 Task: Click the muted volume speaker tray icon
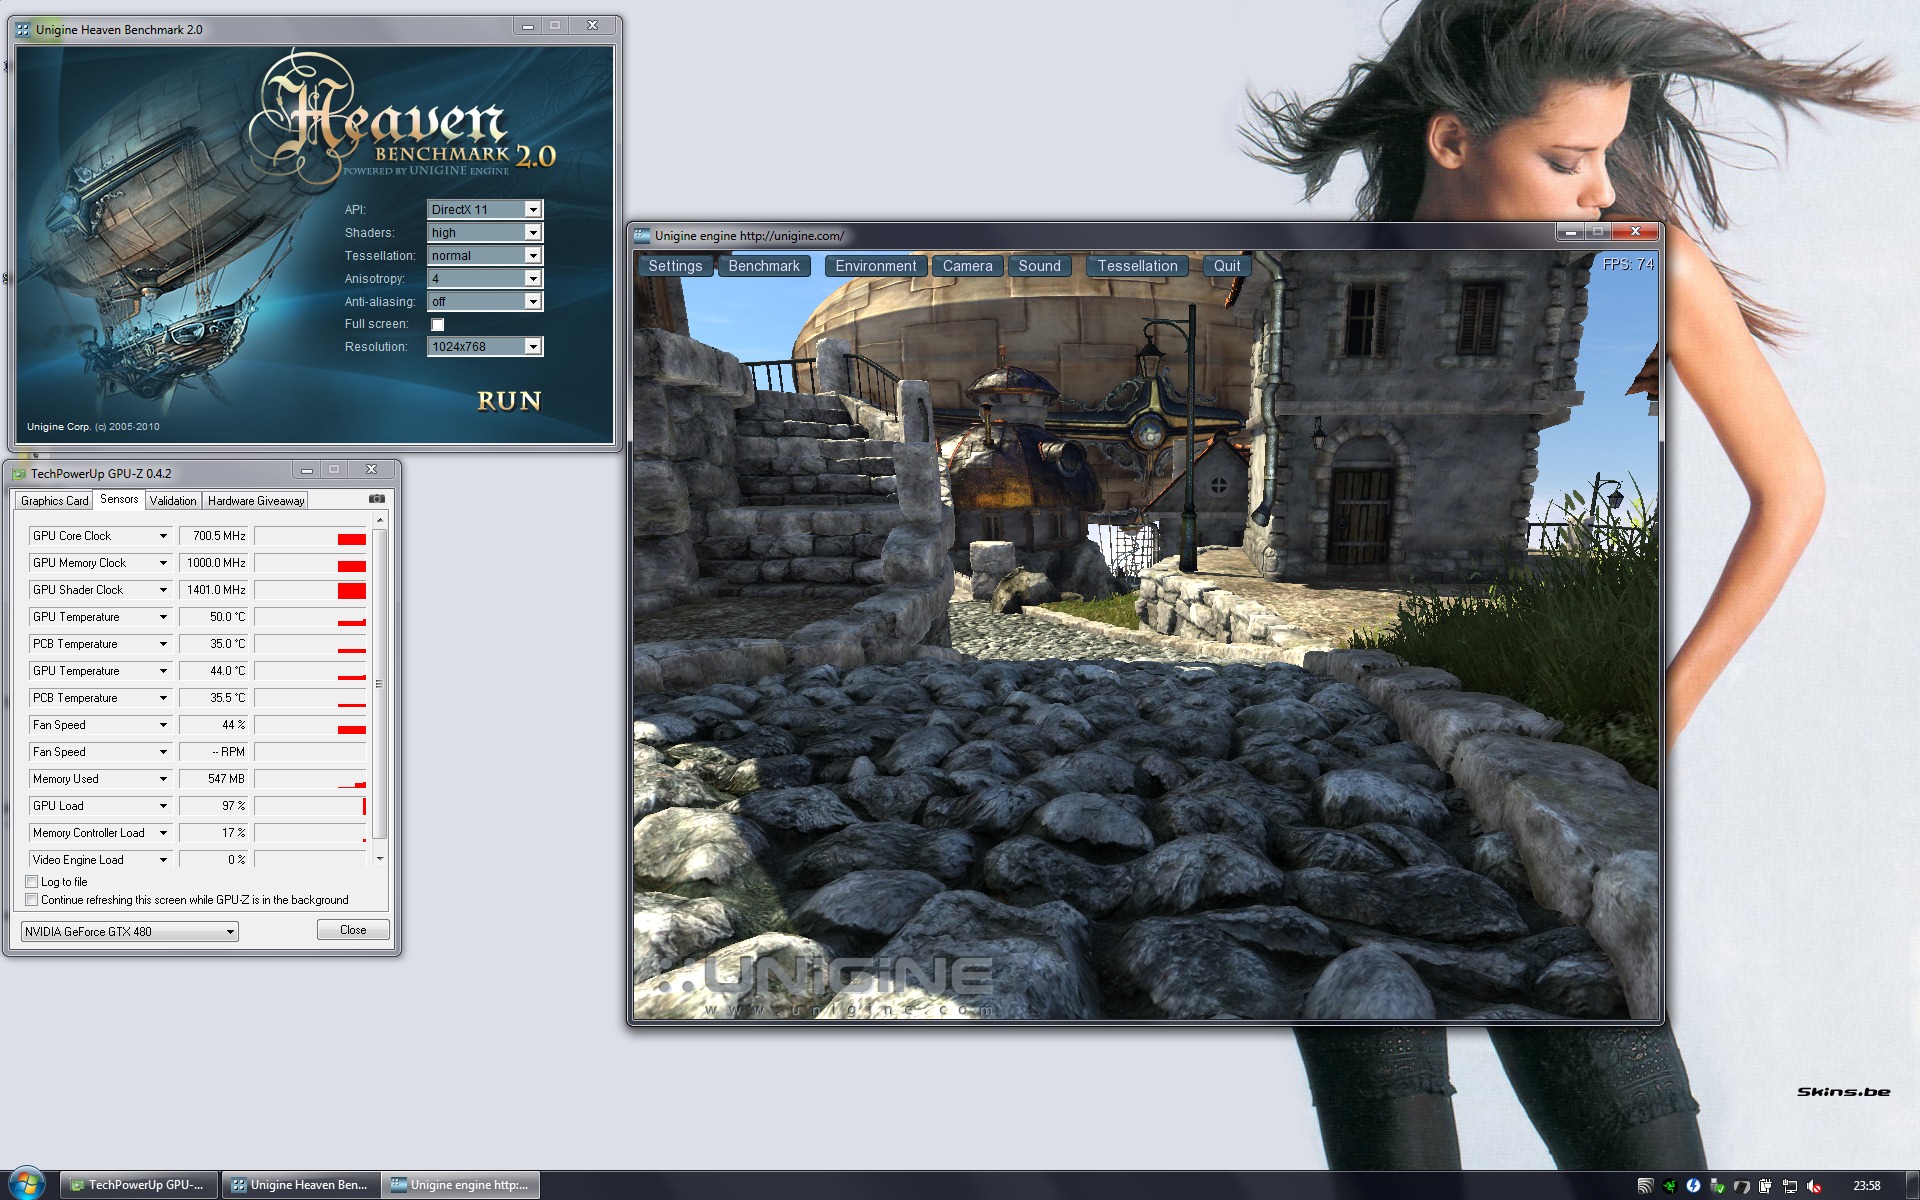(x=1813, y=1186)
